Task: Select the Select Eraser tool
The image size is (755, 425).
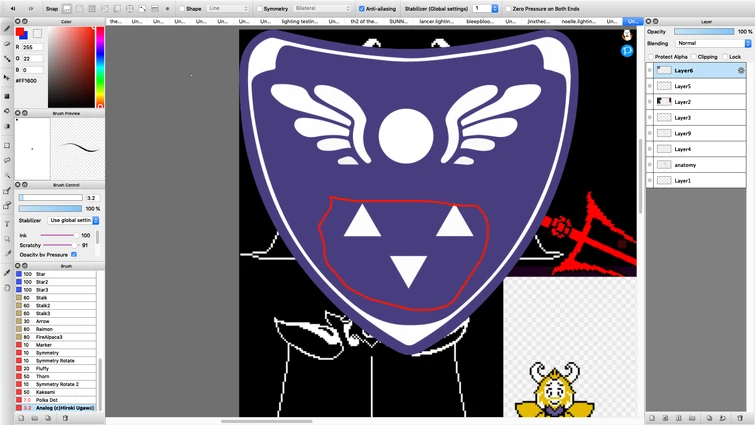Action: click(x=7, y=206)
